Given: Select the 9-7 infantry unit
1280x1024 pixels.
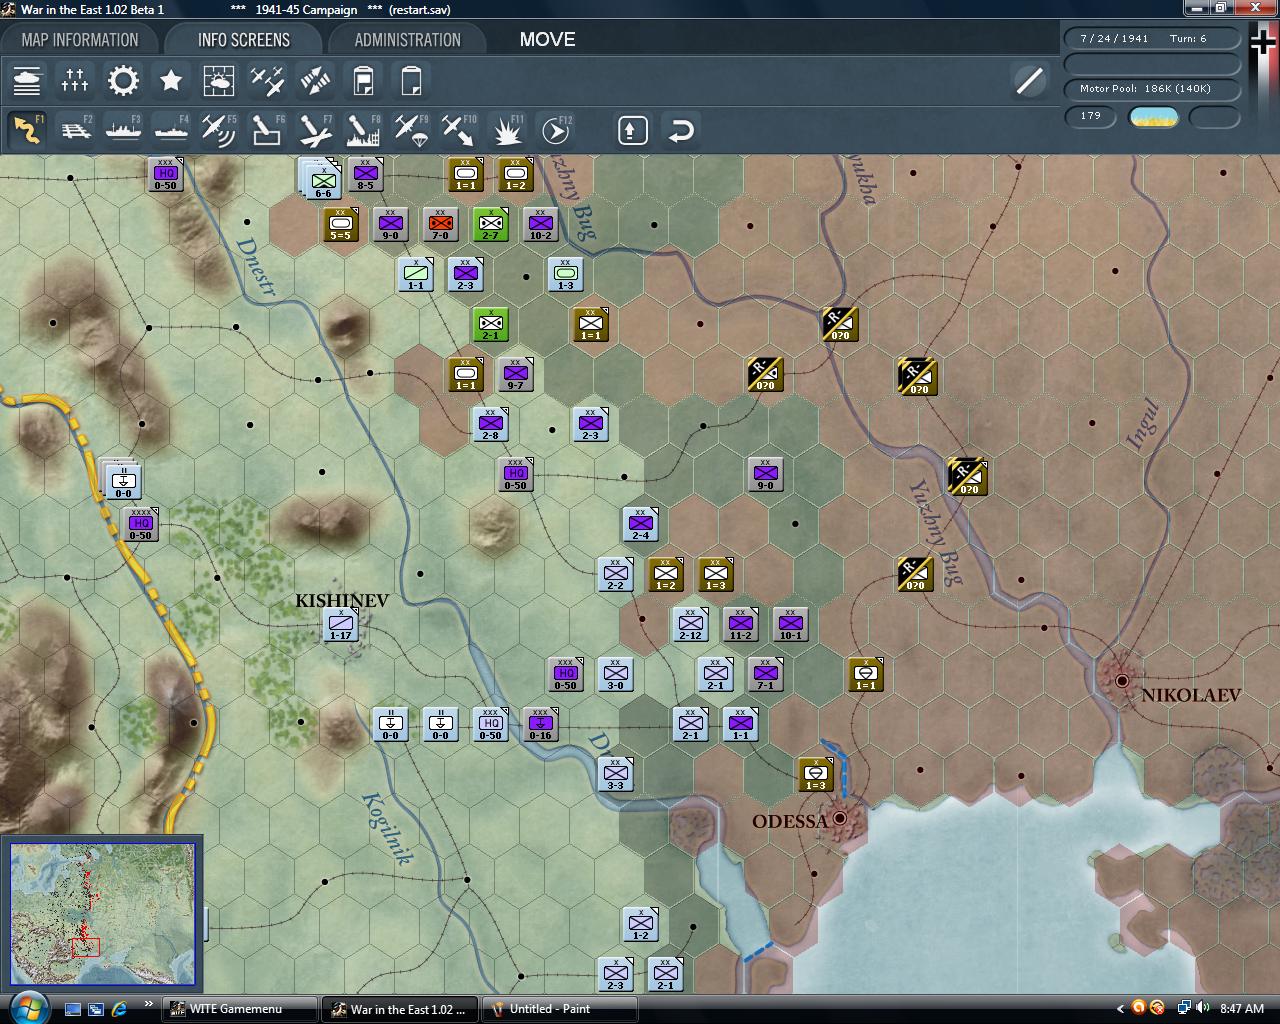Looking at the screenshot, I should (515, 374).
